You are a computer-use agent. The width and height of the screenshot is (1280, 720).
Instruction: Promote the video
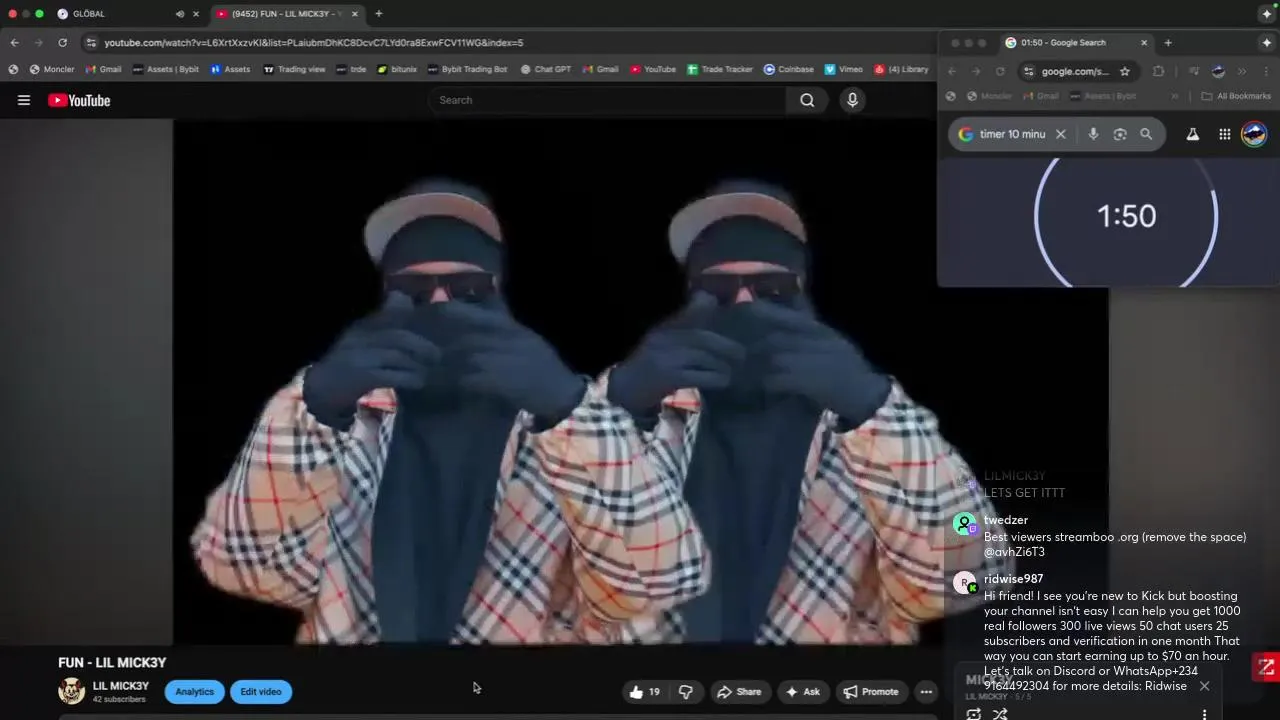[x=871, y=692]
